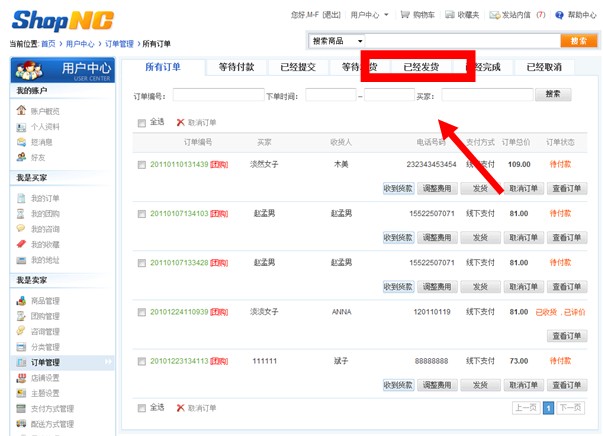Select checkbox for order 20110110131439
This screenshot has width=603, height=436.
click(142, 165)
